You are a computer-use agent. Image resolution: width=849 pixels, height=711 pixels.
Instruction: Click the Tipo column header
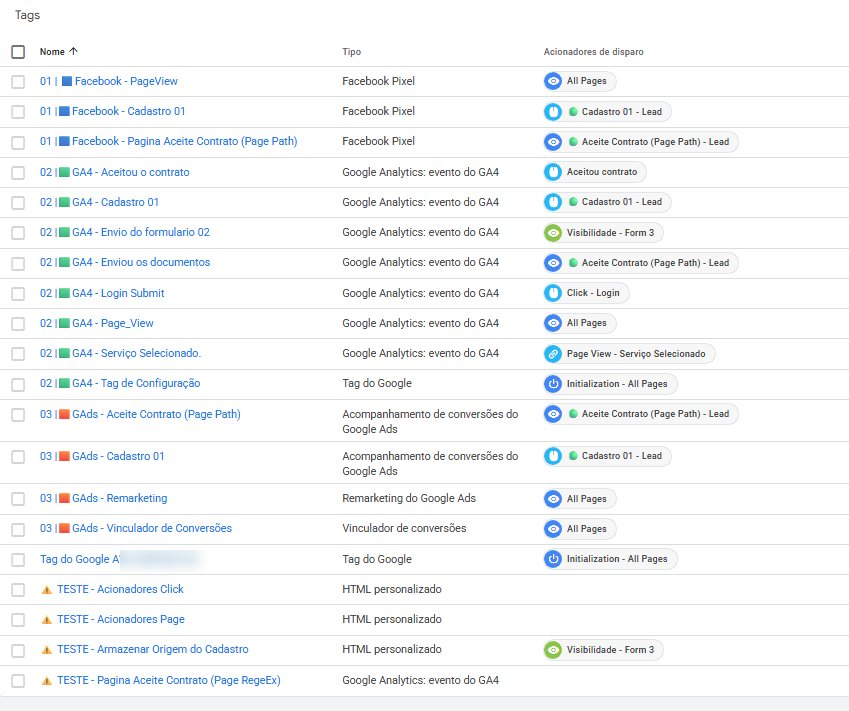coord(351,51)
